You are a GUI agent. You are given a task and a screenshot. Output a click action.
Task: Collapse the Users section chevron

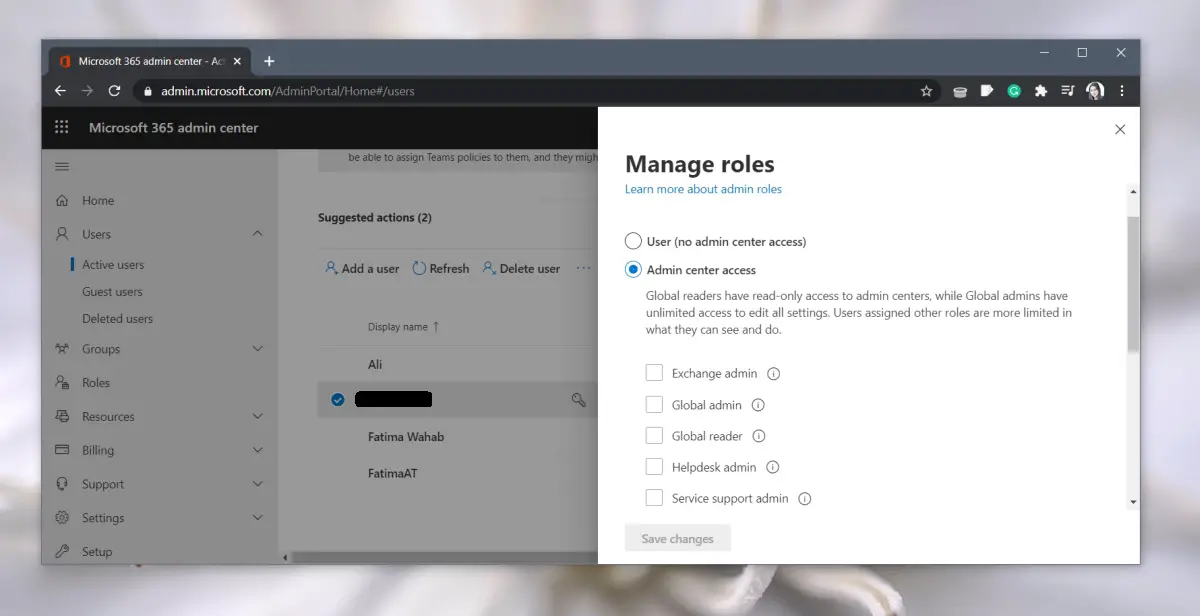pos(257,234)
